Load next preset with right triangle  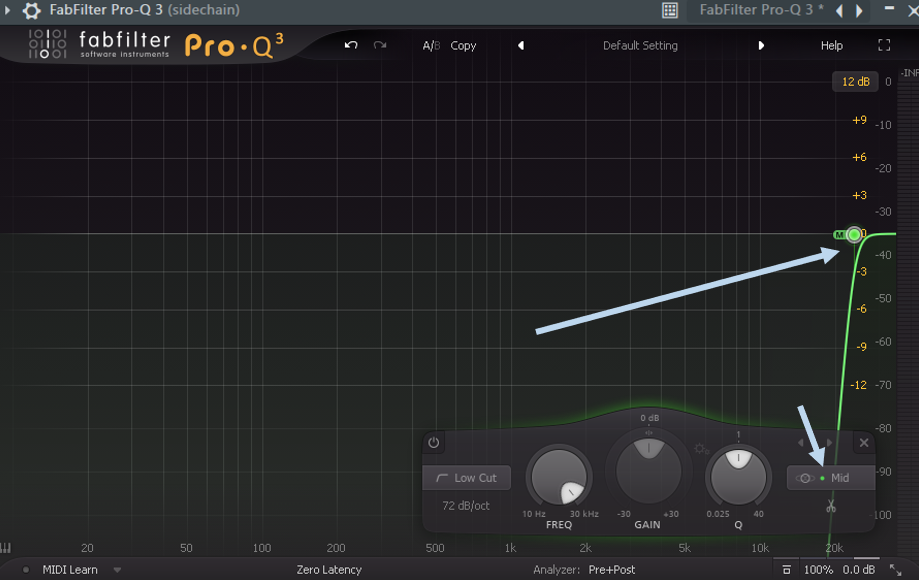tap(761, 45)
